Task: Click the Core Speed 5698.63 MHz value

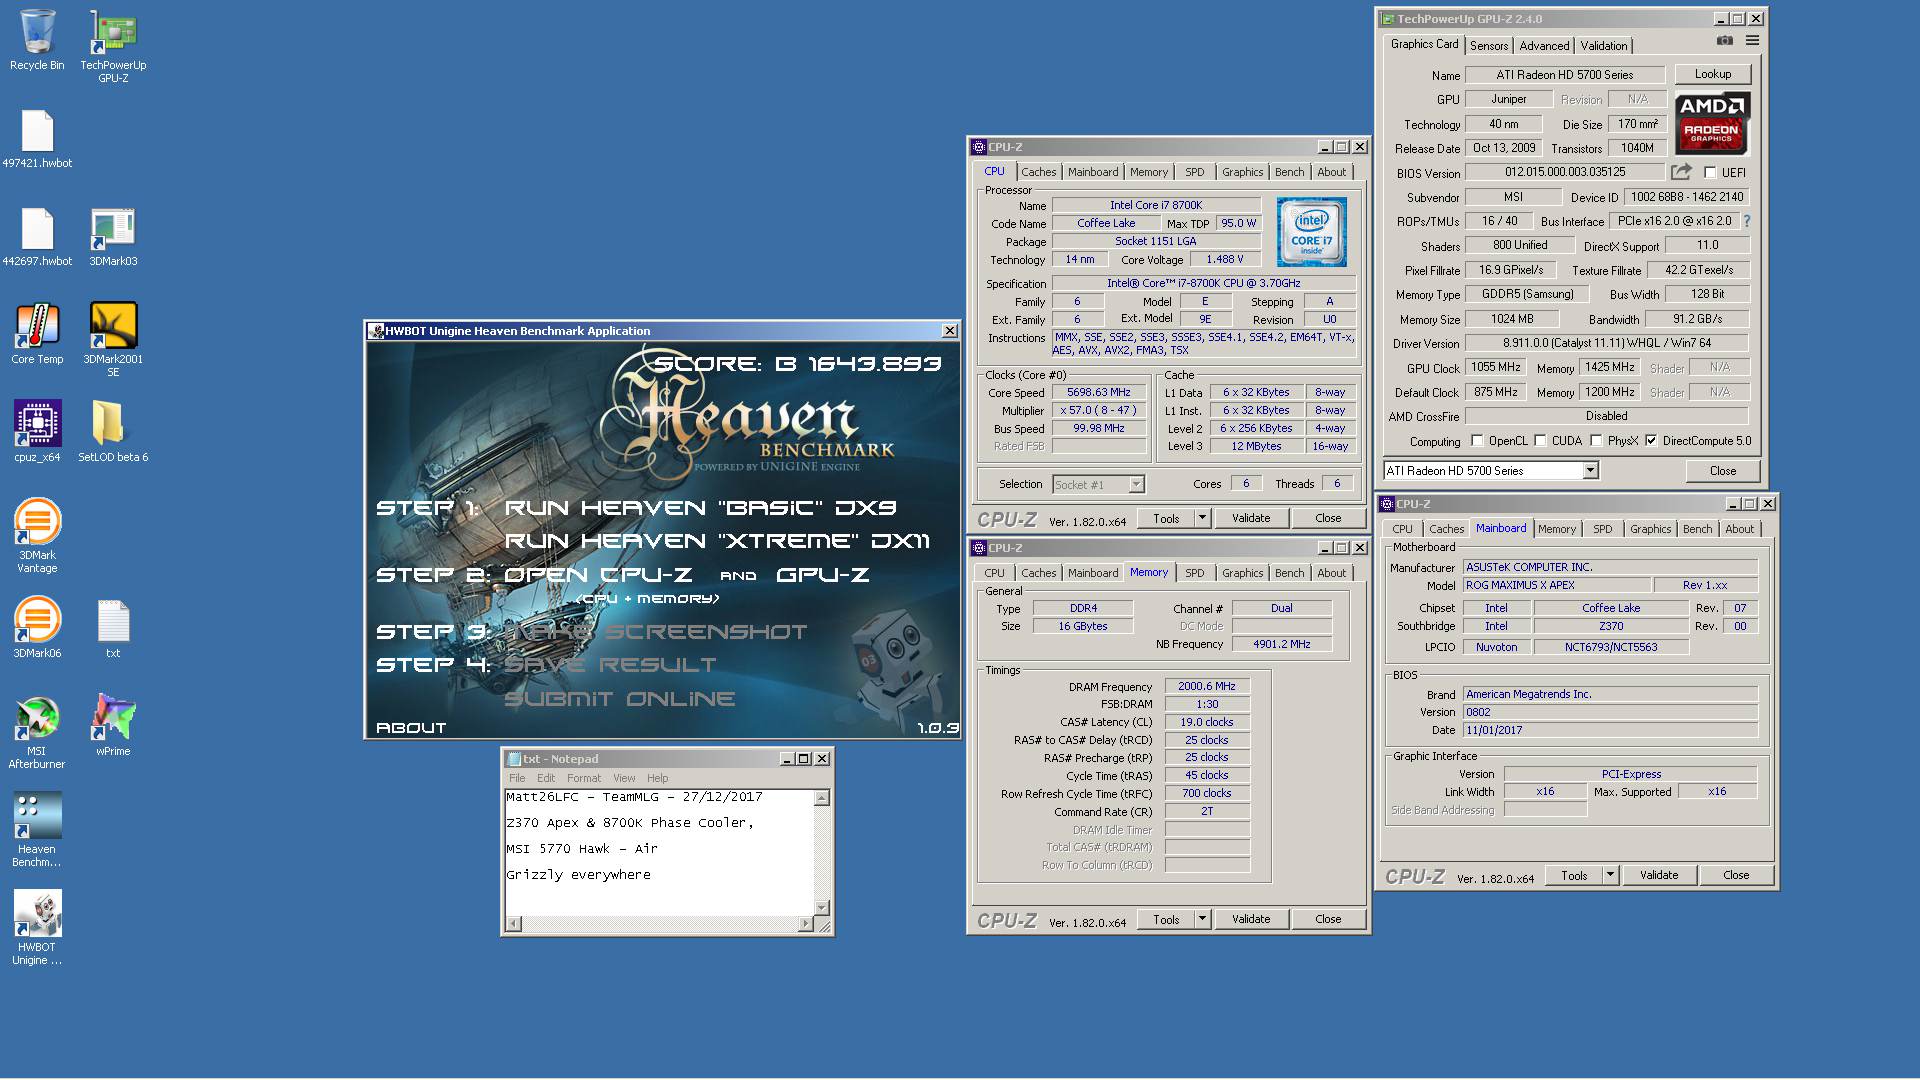Action: pyautogui.click(x=1098, y=393)
